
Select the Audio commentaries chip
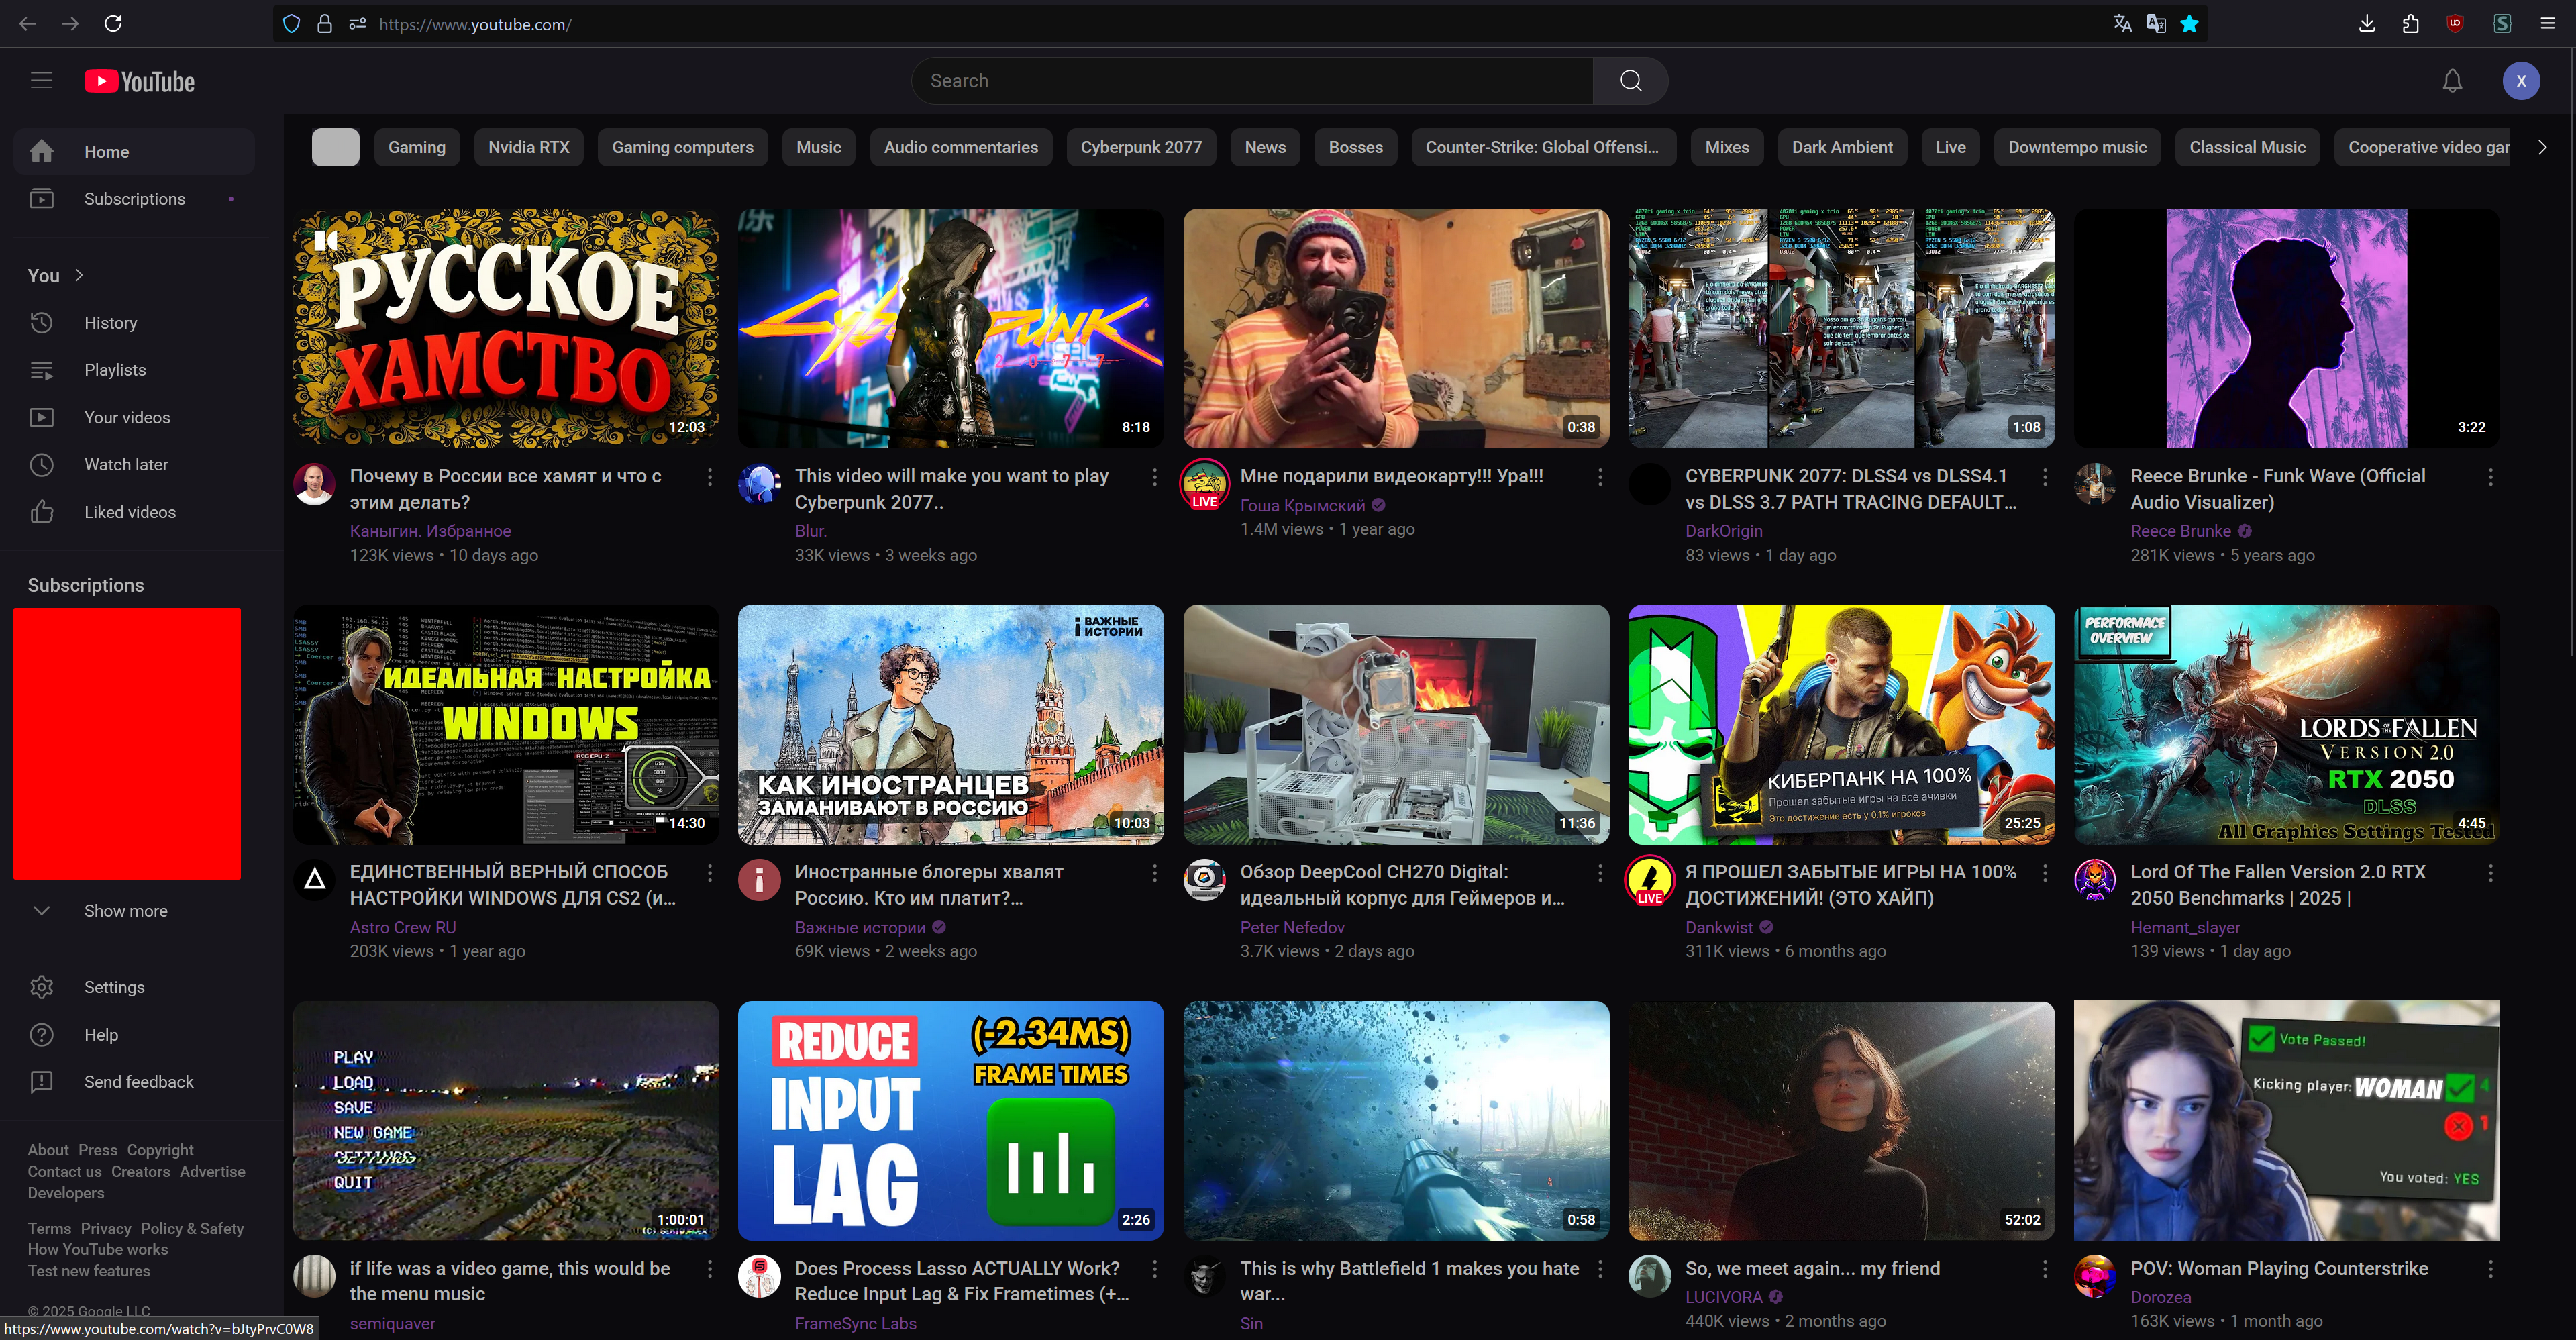tap(961, 147)
